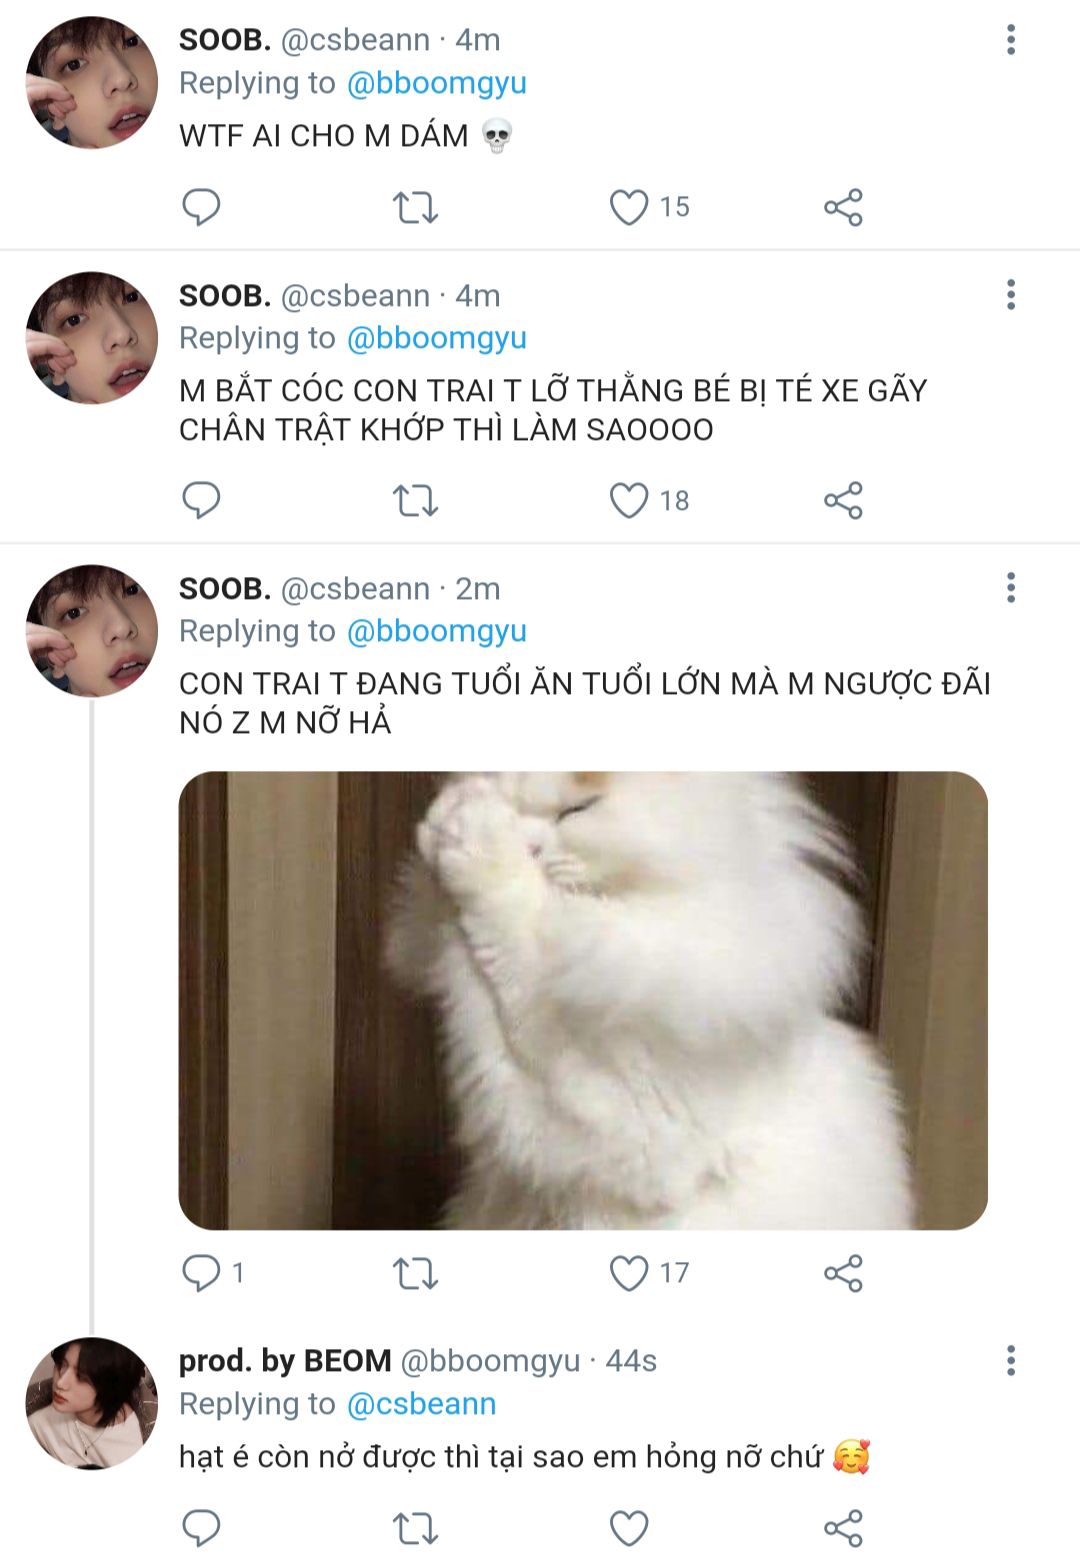
Task: Reply to the 'WTF AI CHO M DÁM' tweet
Action: [201, 207]
